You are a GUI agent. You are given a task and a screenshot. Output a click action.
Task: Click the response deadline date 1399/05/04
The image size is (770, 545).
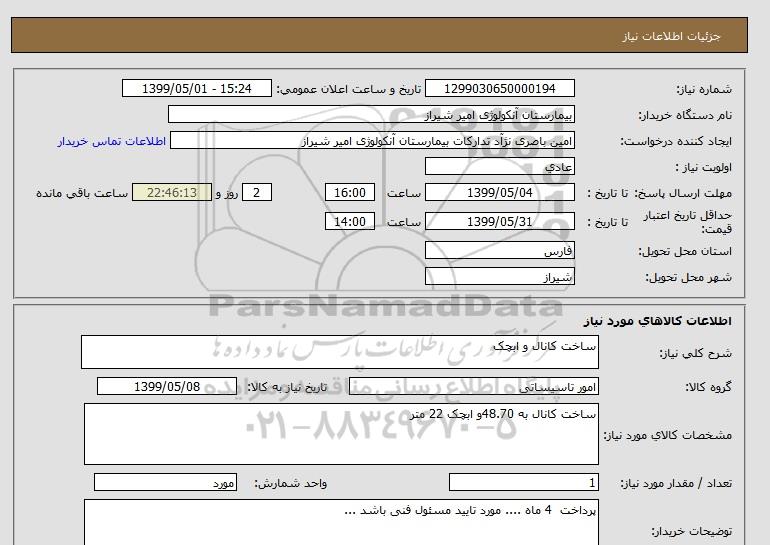pyautogui.click(x=499, y=192)
